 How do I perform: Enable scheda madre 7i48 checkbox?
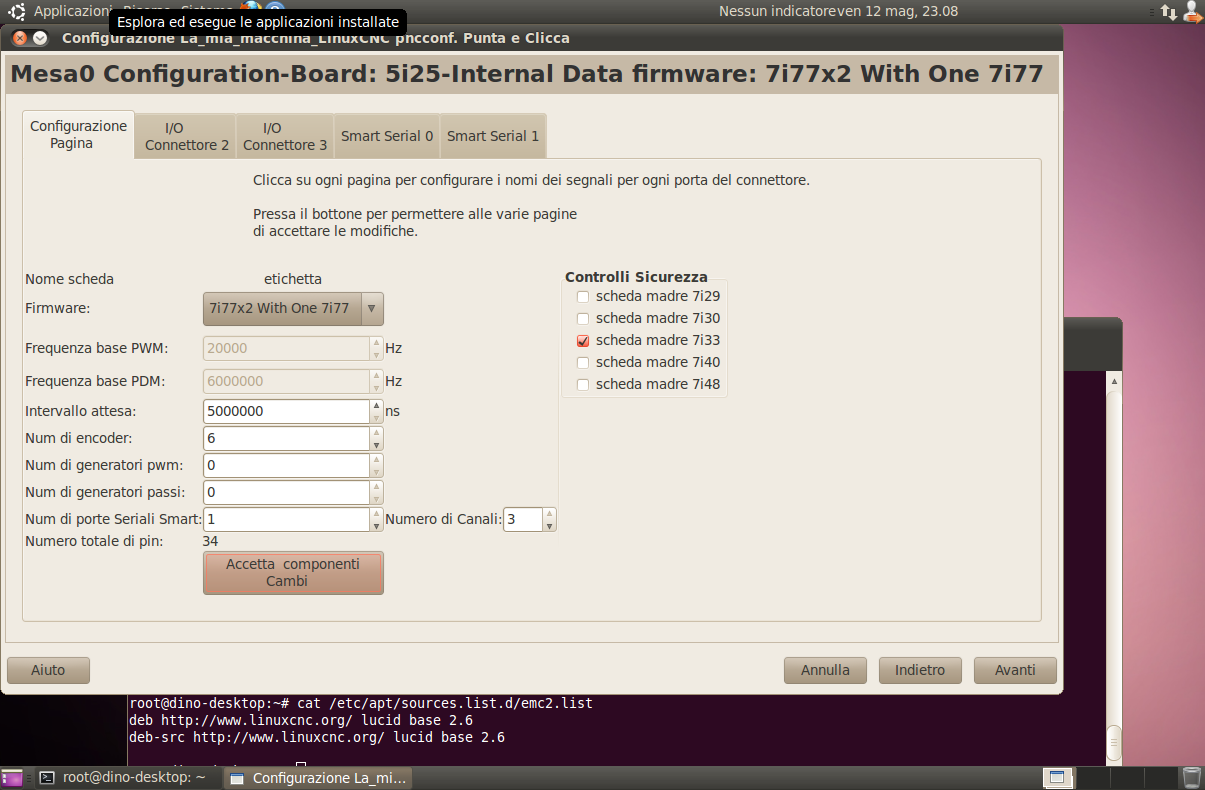(583, 384)
